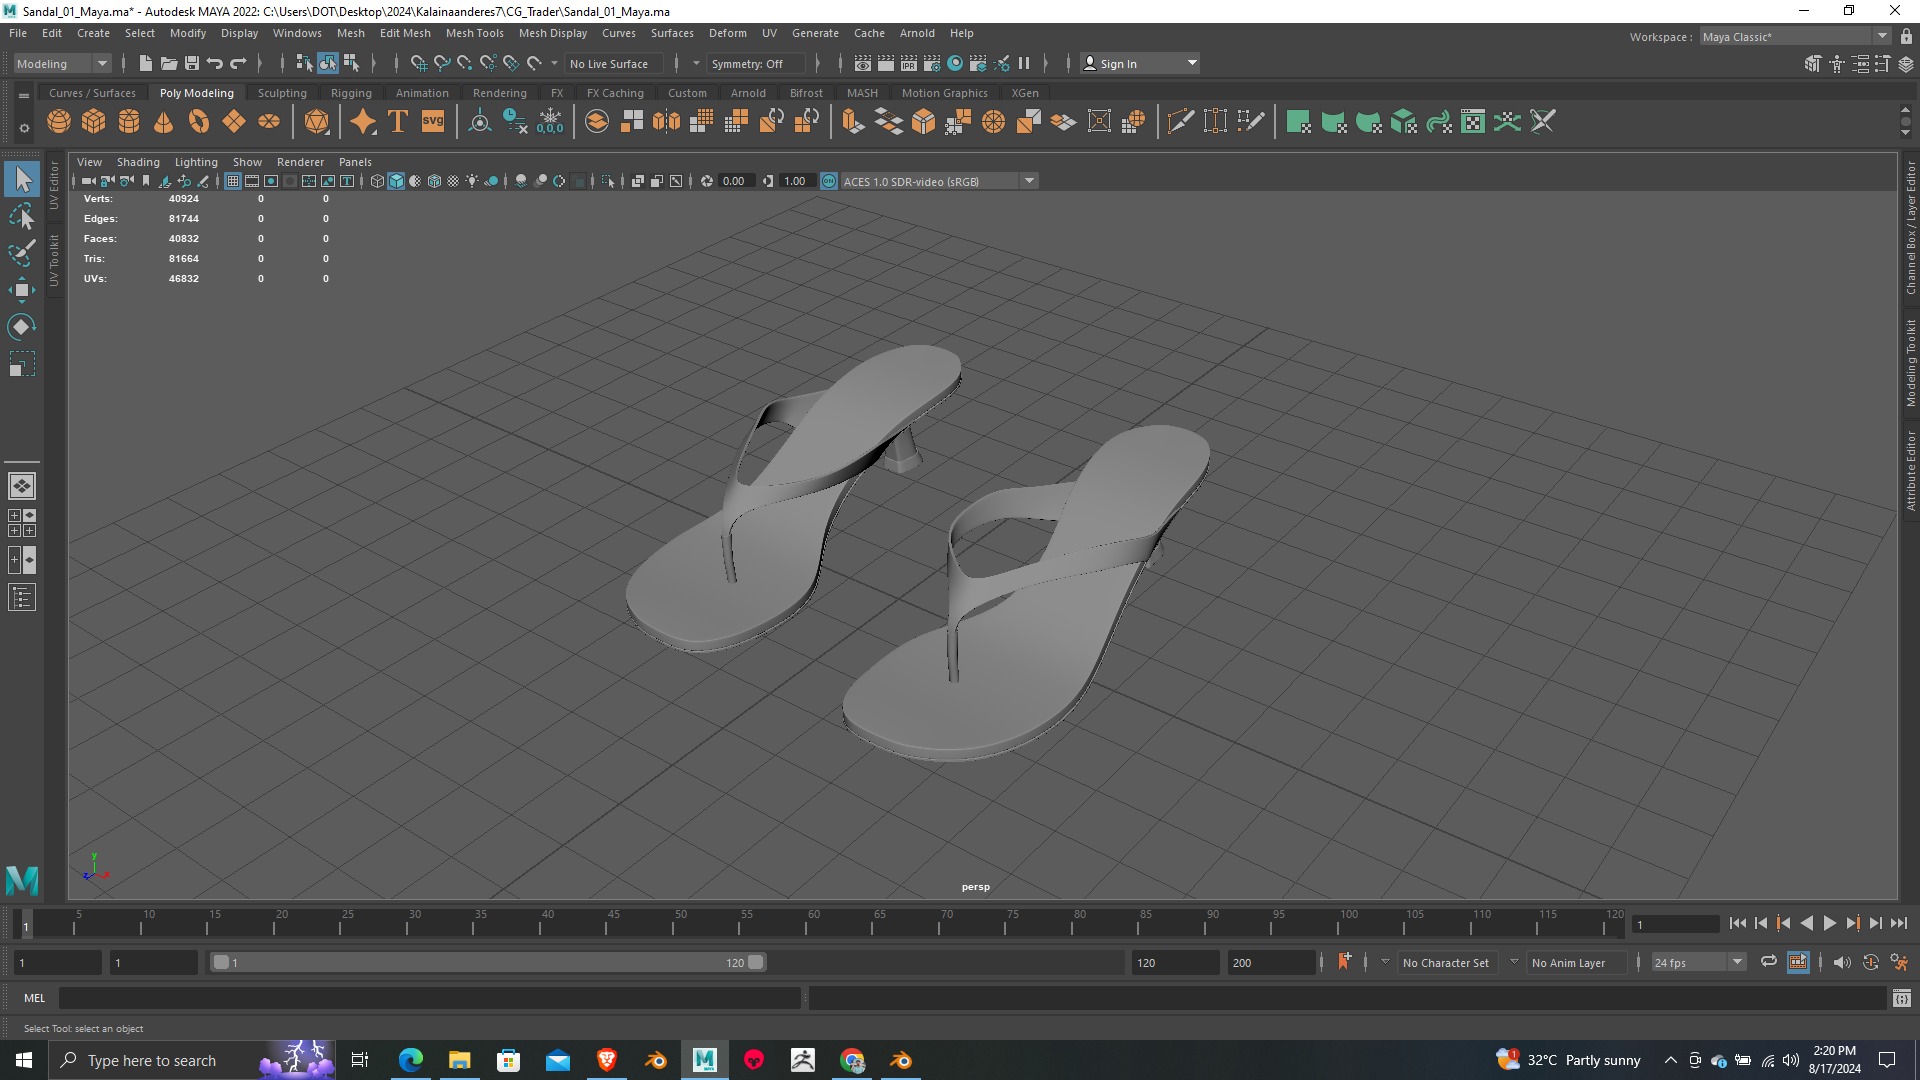1920x1080 pixels.
Task: Open the UV Editor shelf icon
Action: point(1473,122)
